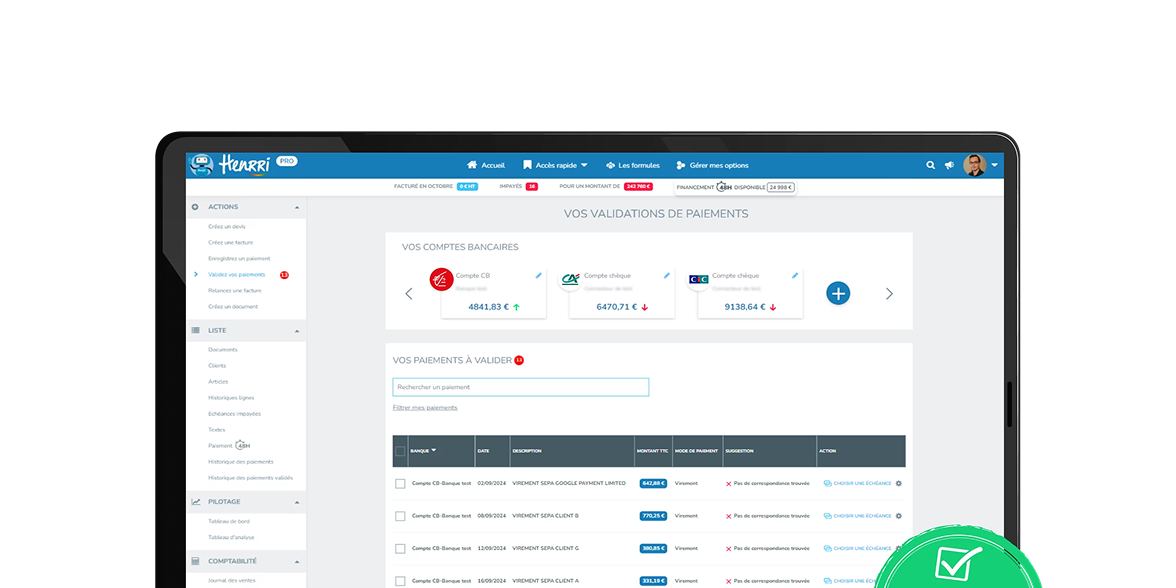
Task: Open Paiement 48H in sidebar
Action: (229, 446)
